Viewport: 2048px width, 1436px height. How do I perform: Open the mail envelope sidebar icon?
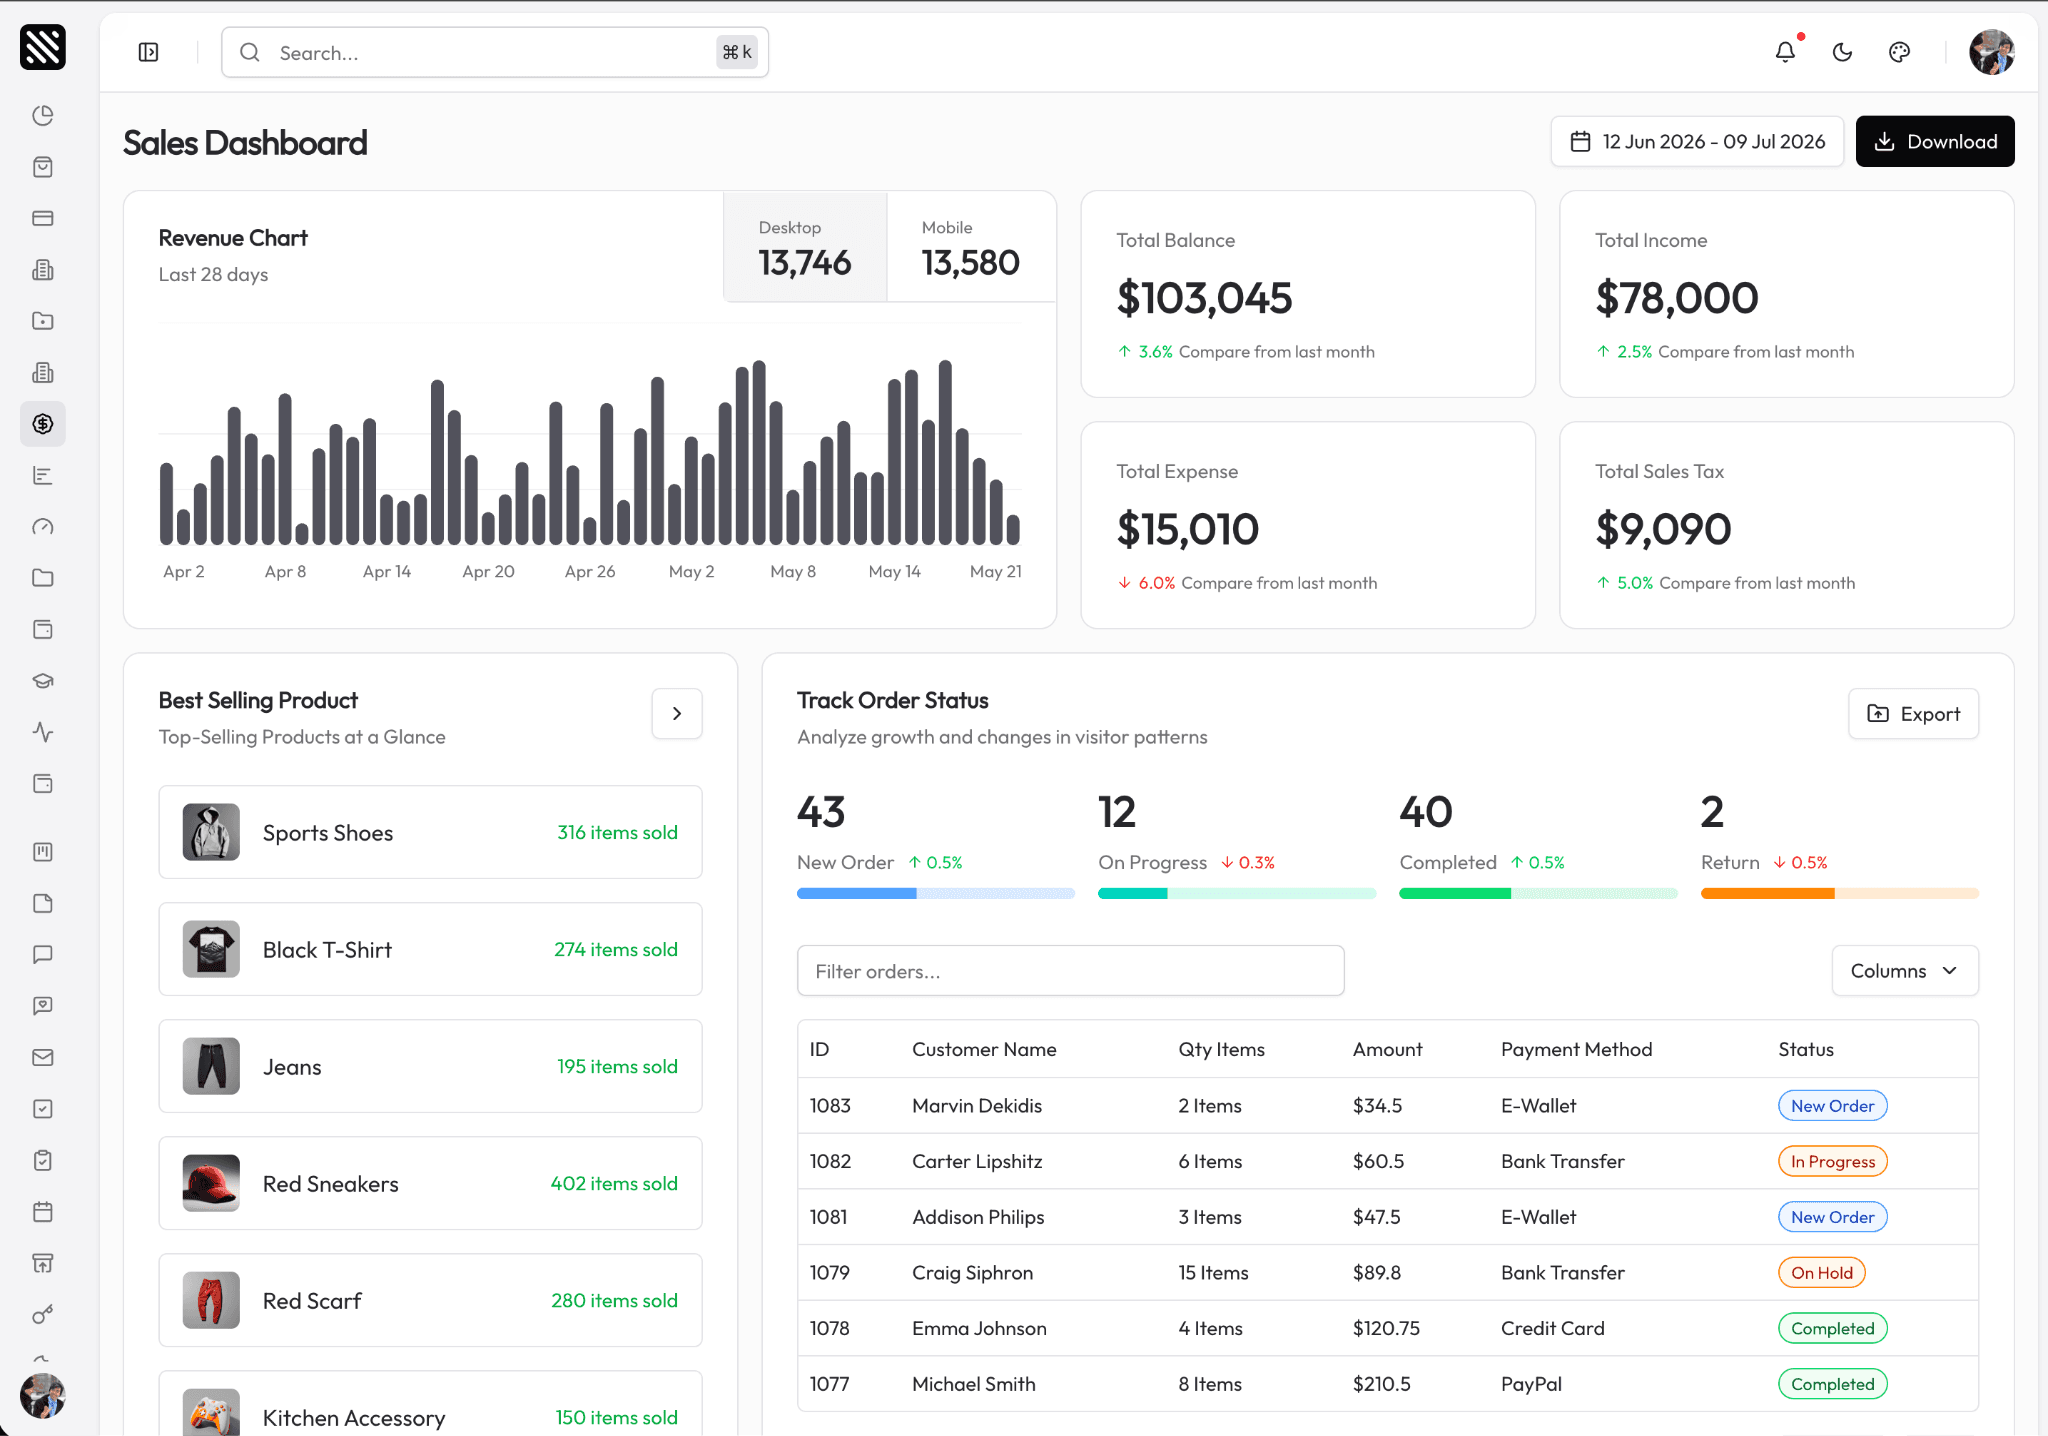[43, 1058]
